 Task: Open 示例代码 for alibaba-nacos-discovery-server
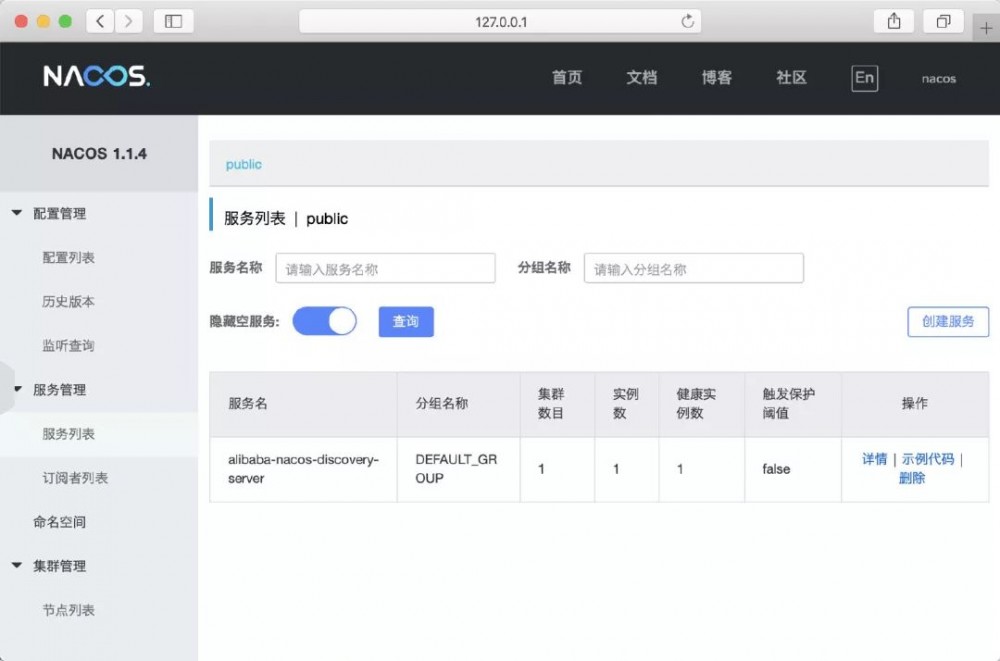[x=928, y=459]
